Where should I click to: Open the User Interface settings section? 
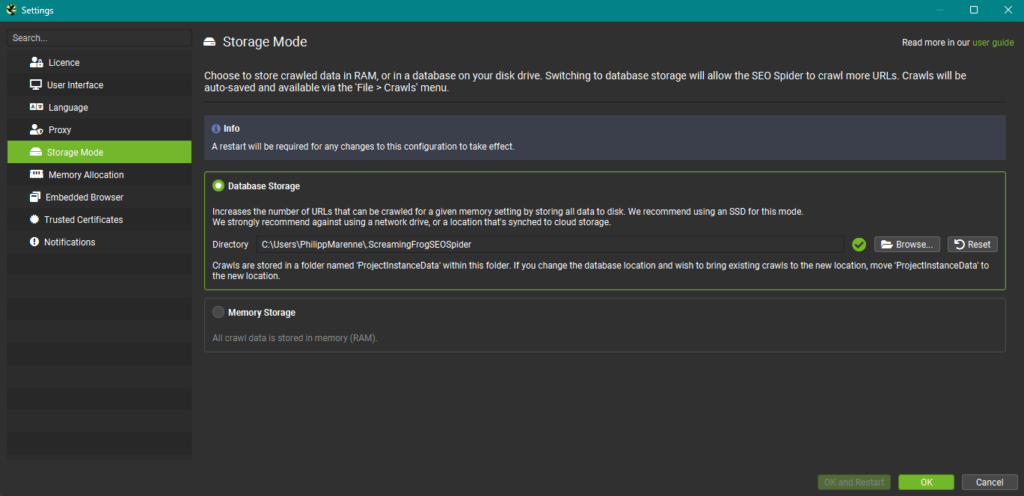coord(99,85)
